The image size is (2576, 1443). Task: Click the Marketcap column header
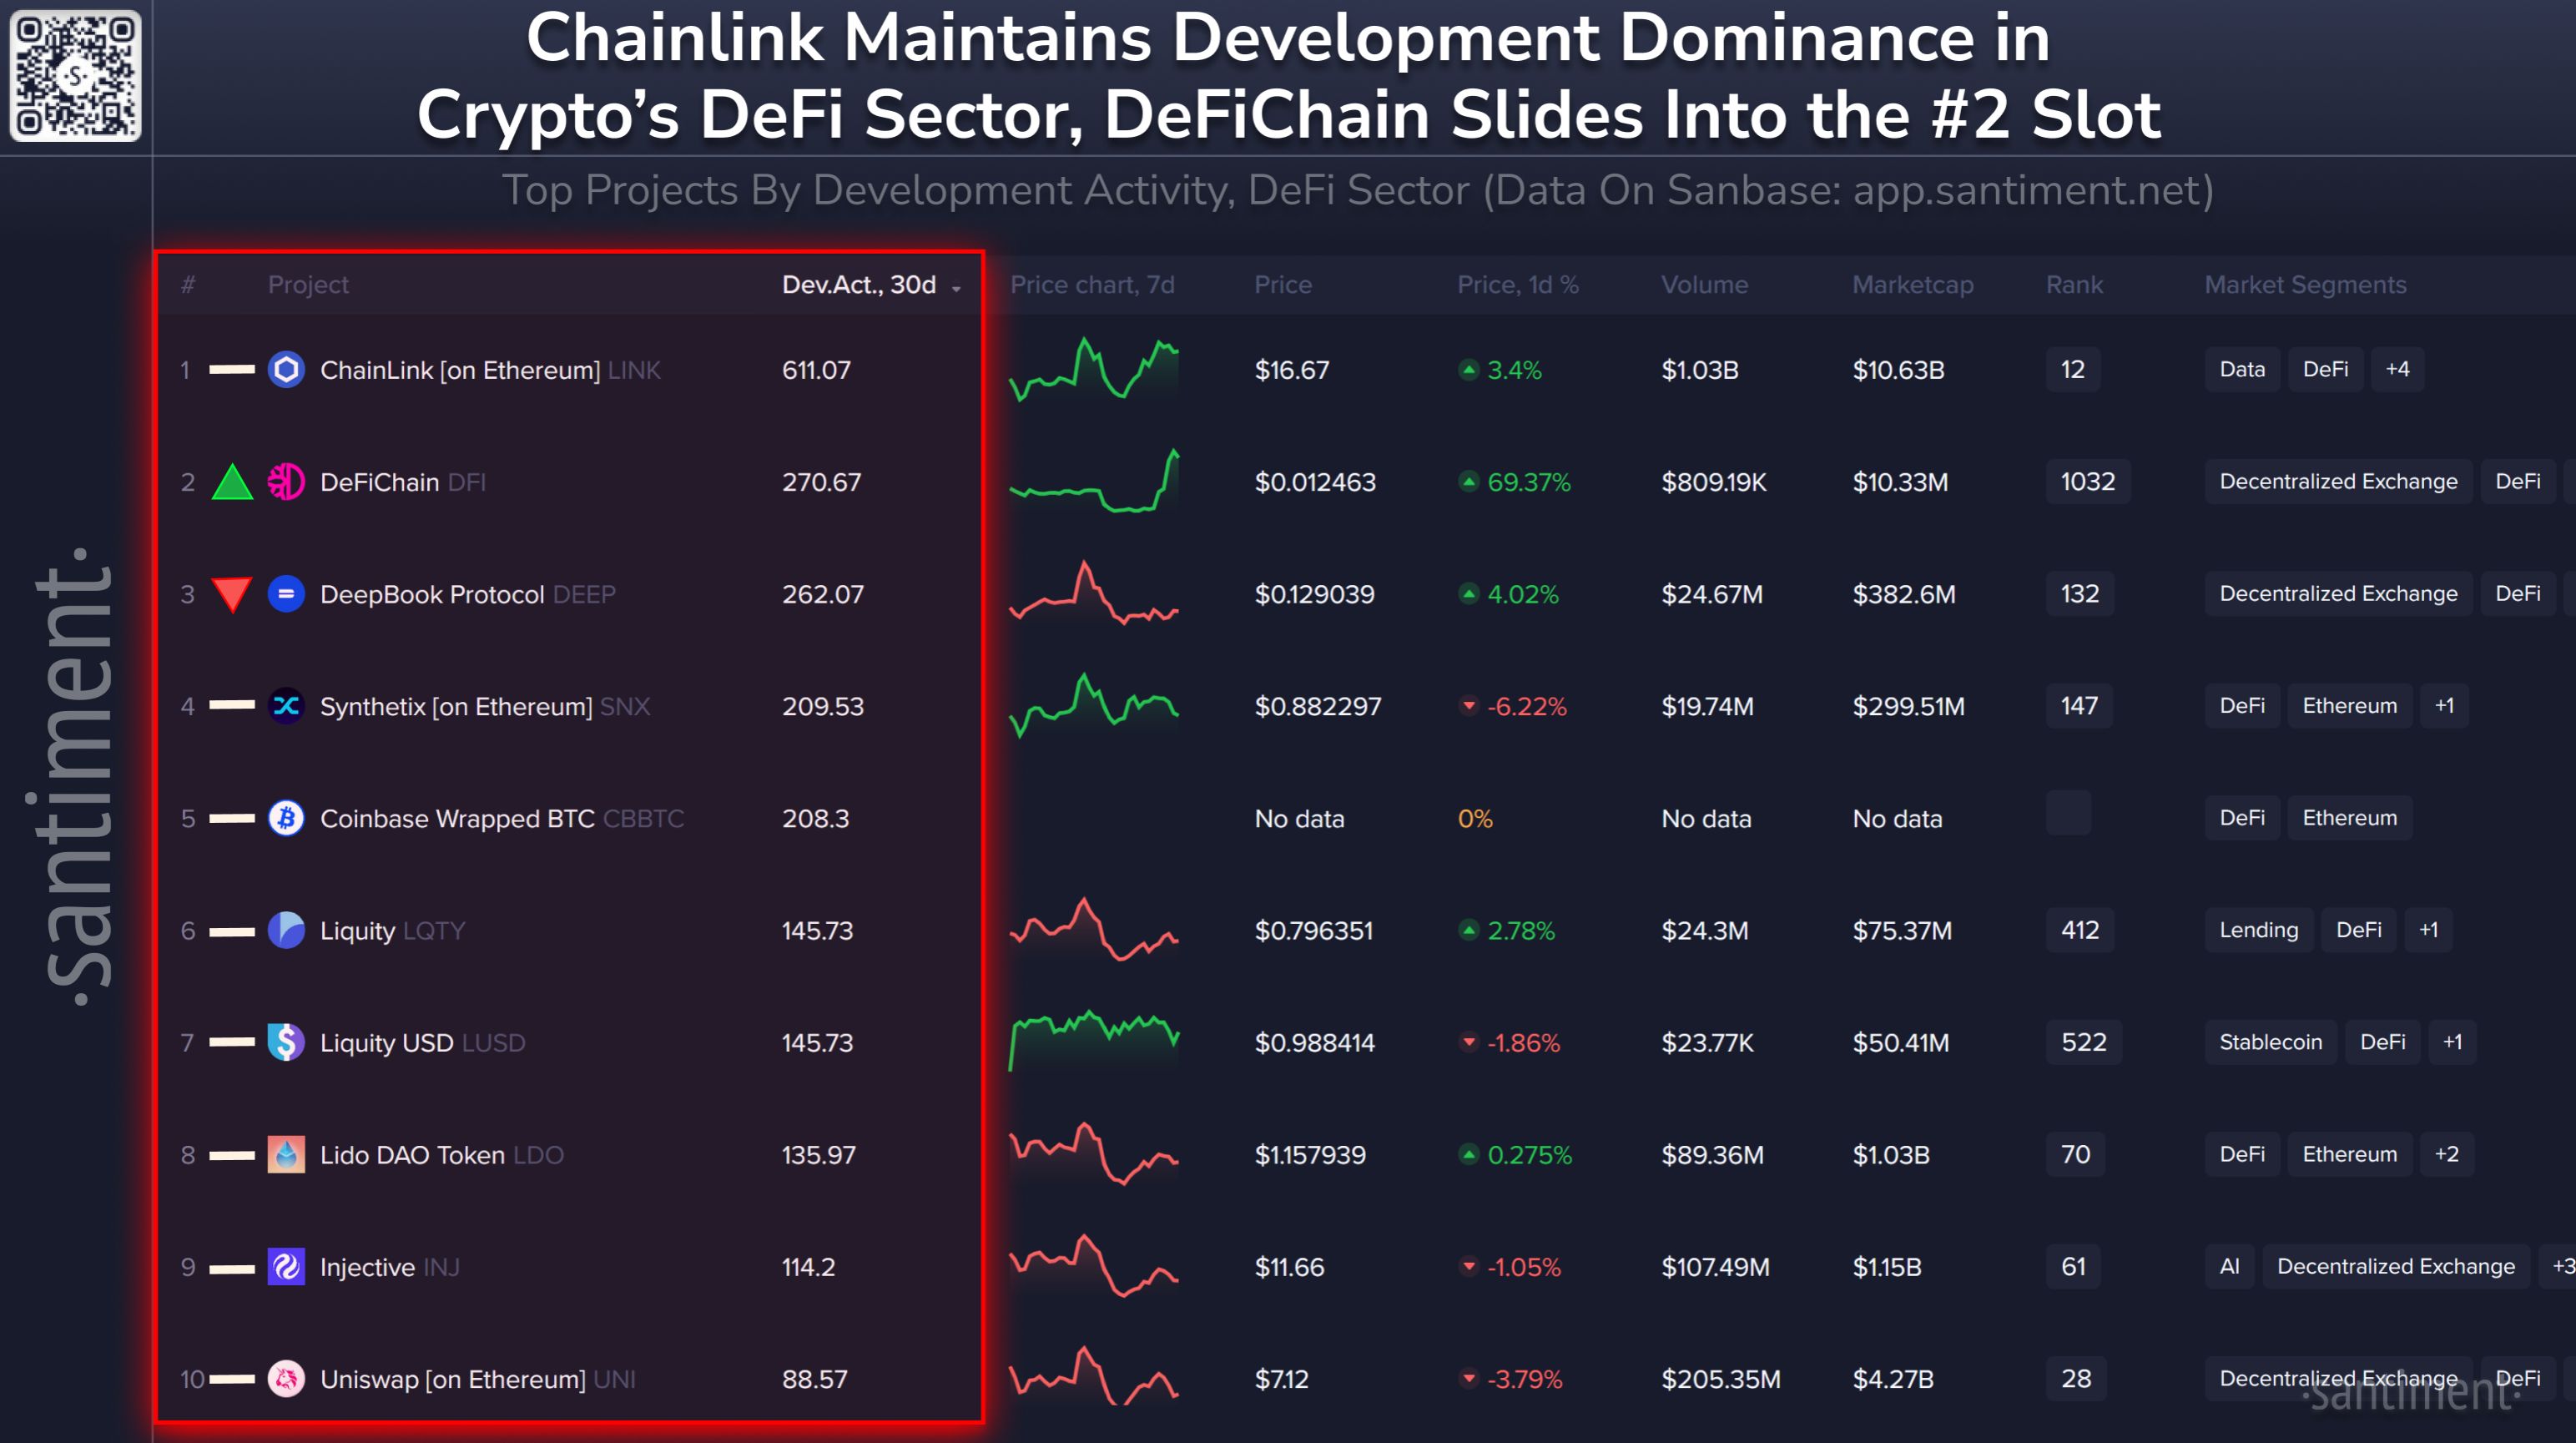1911,285
